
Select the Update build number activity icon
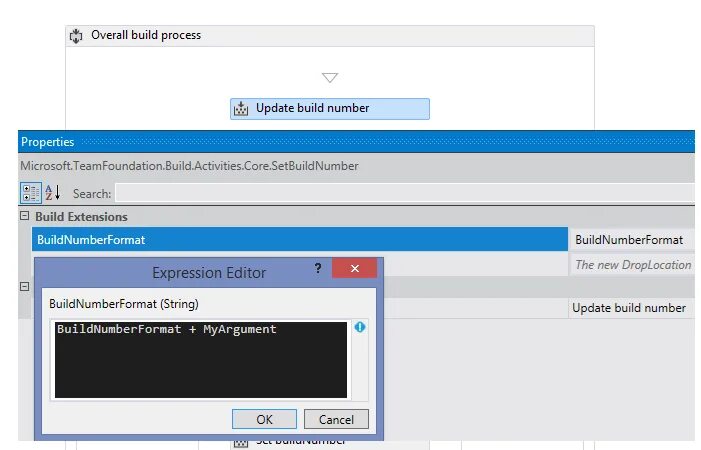241,109
